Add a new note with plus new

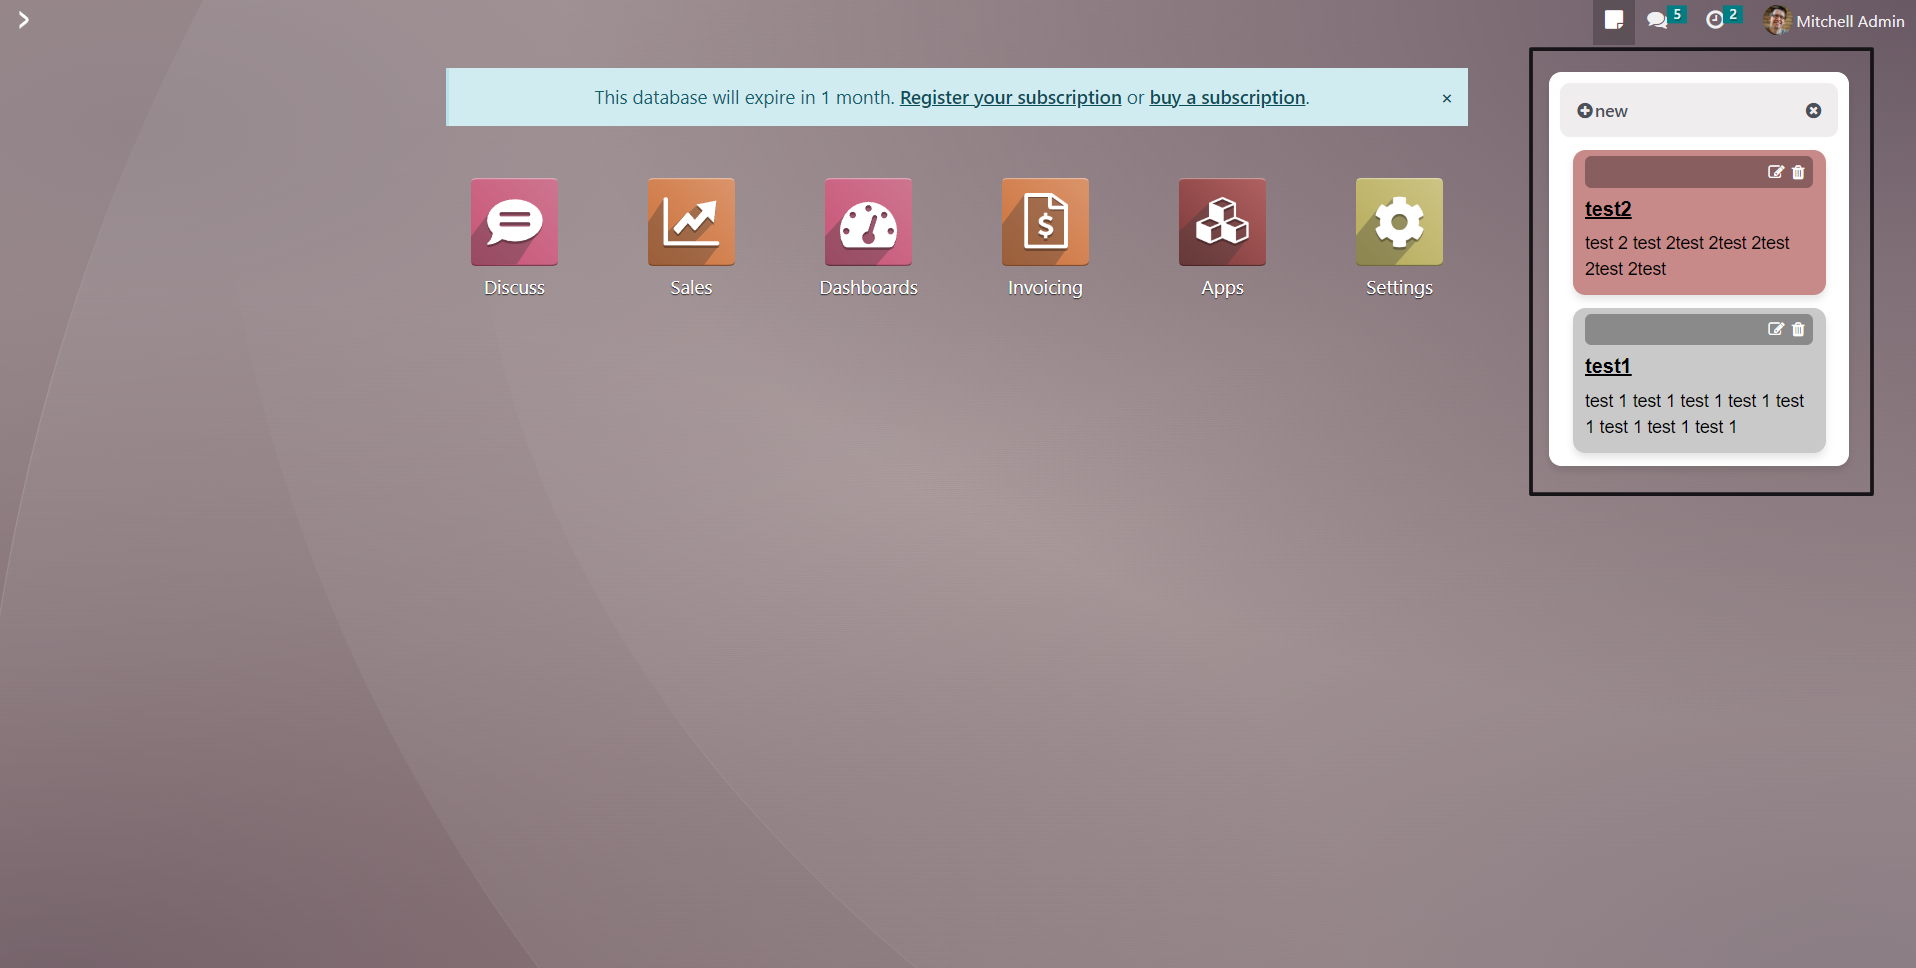1602,111
